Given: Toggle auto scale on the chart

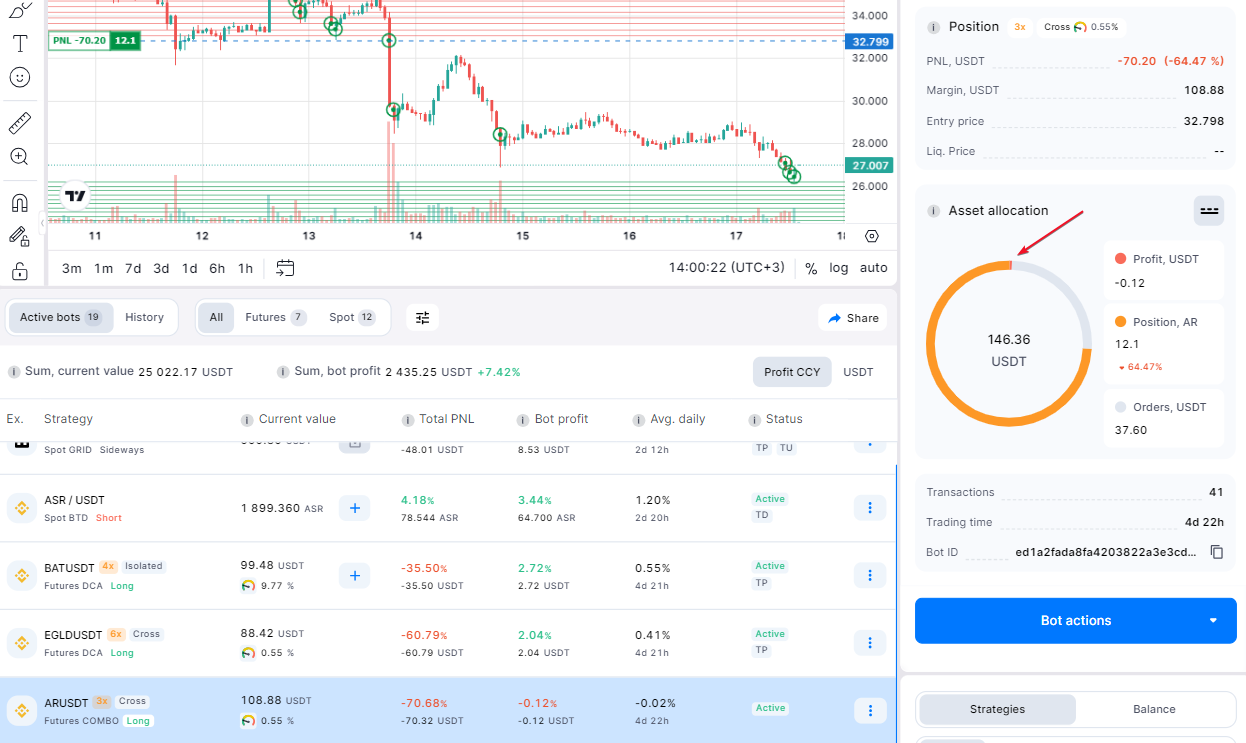Looking at the screenshot, I should click(873, 268).
